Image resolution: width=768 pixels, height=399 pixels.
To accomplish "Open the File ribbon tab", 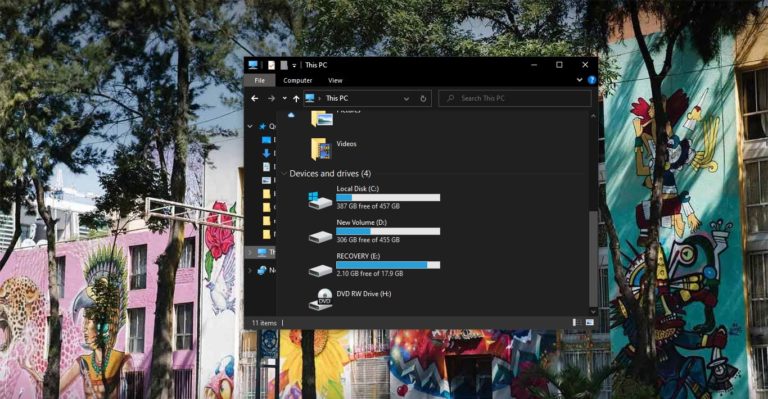I will tap(260, 80).
